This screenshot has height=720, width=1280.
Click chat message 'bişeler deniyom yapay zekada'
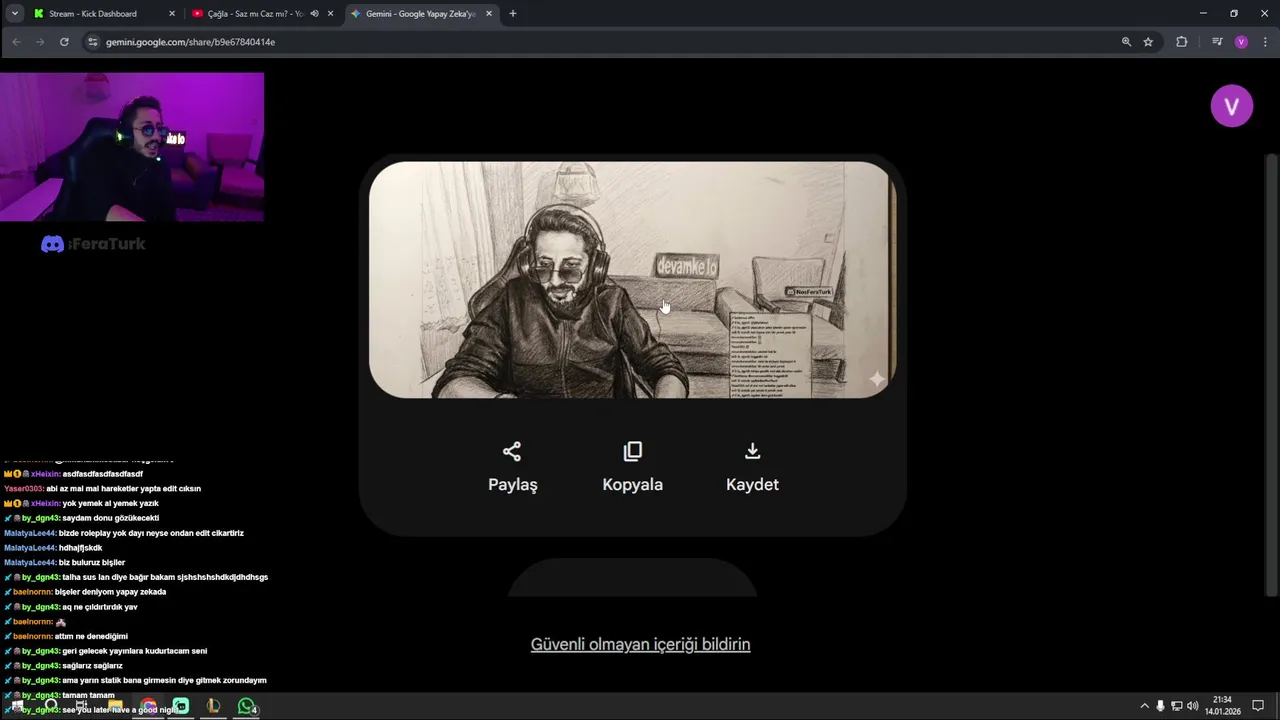[110, 592]
